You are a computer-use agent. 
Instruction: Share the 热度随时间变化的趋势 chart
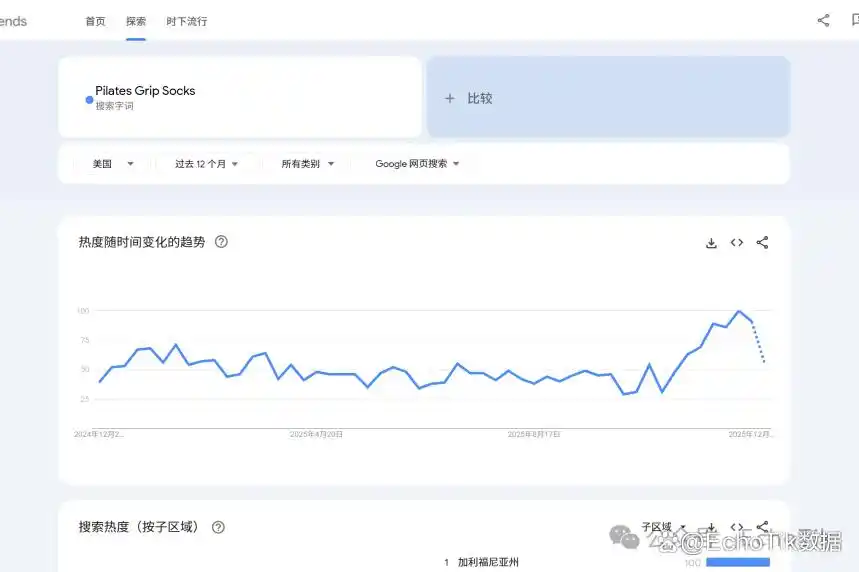(762, 243)
